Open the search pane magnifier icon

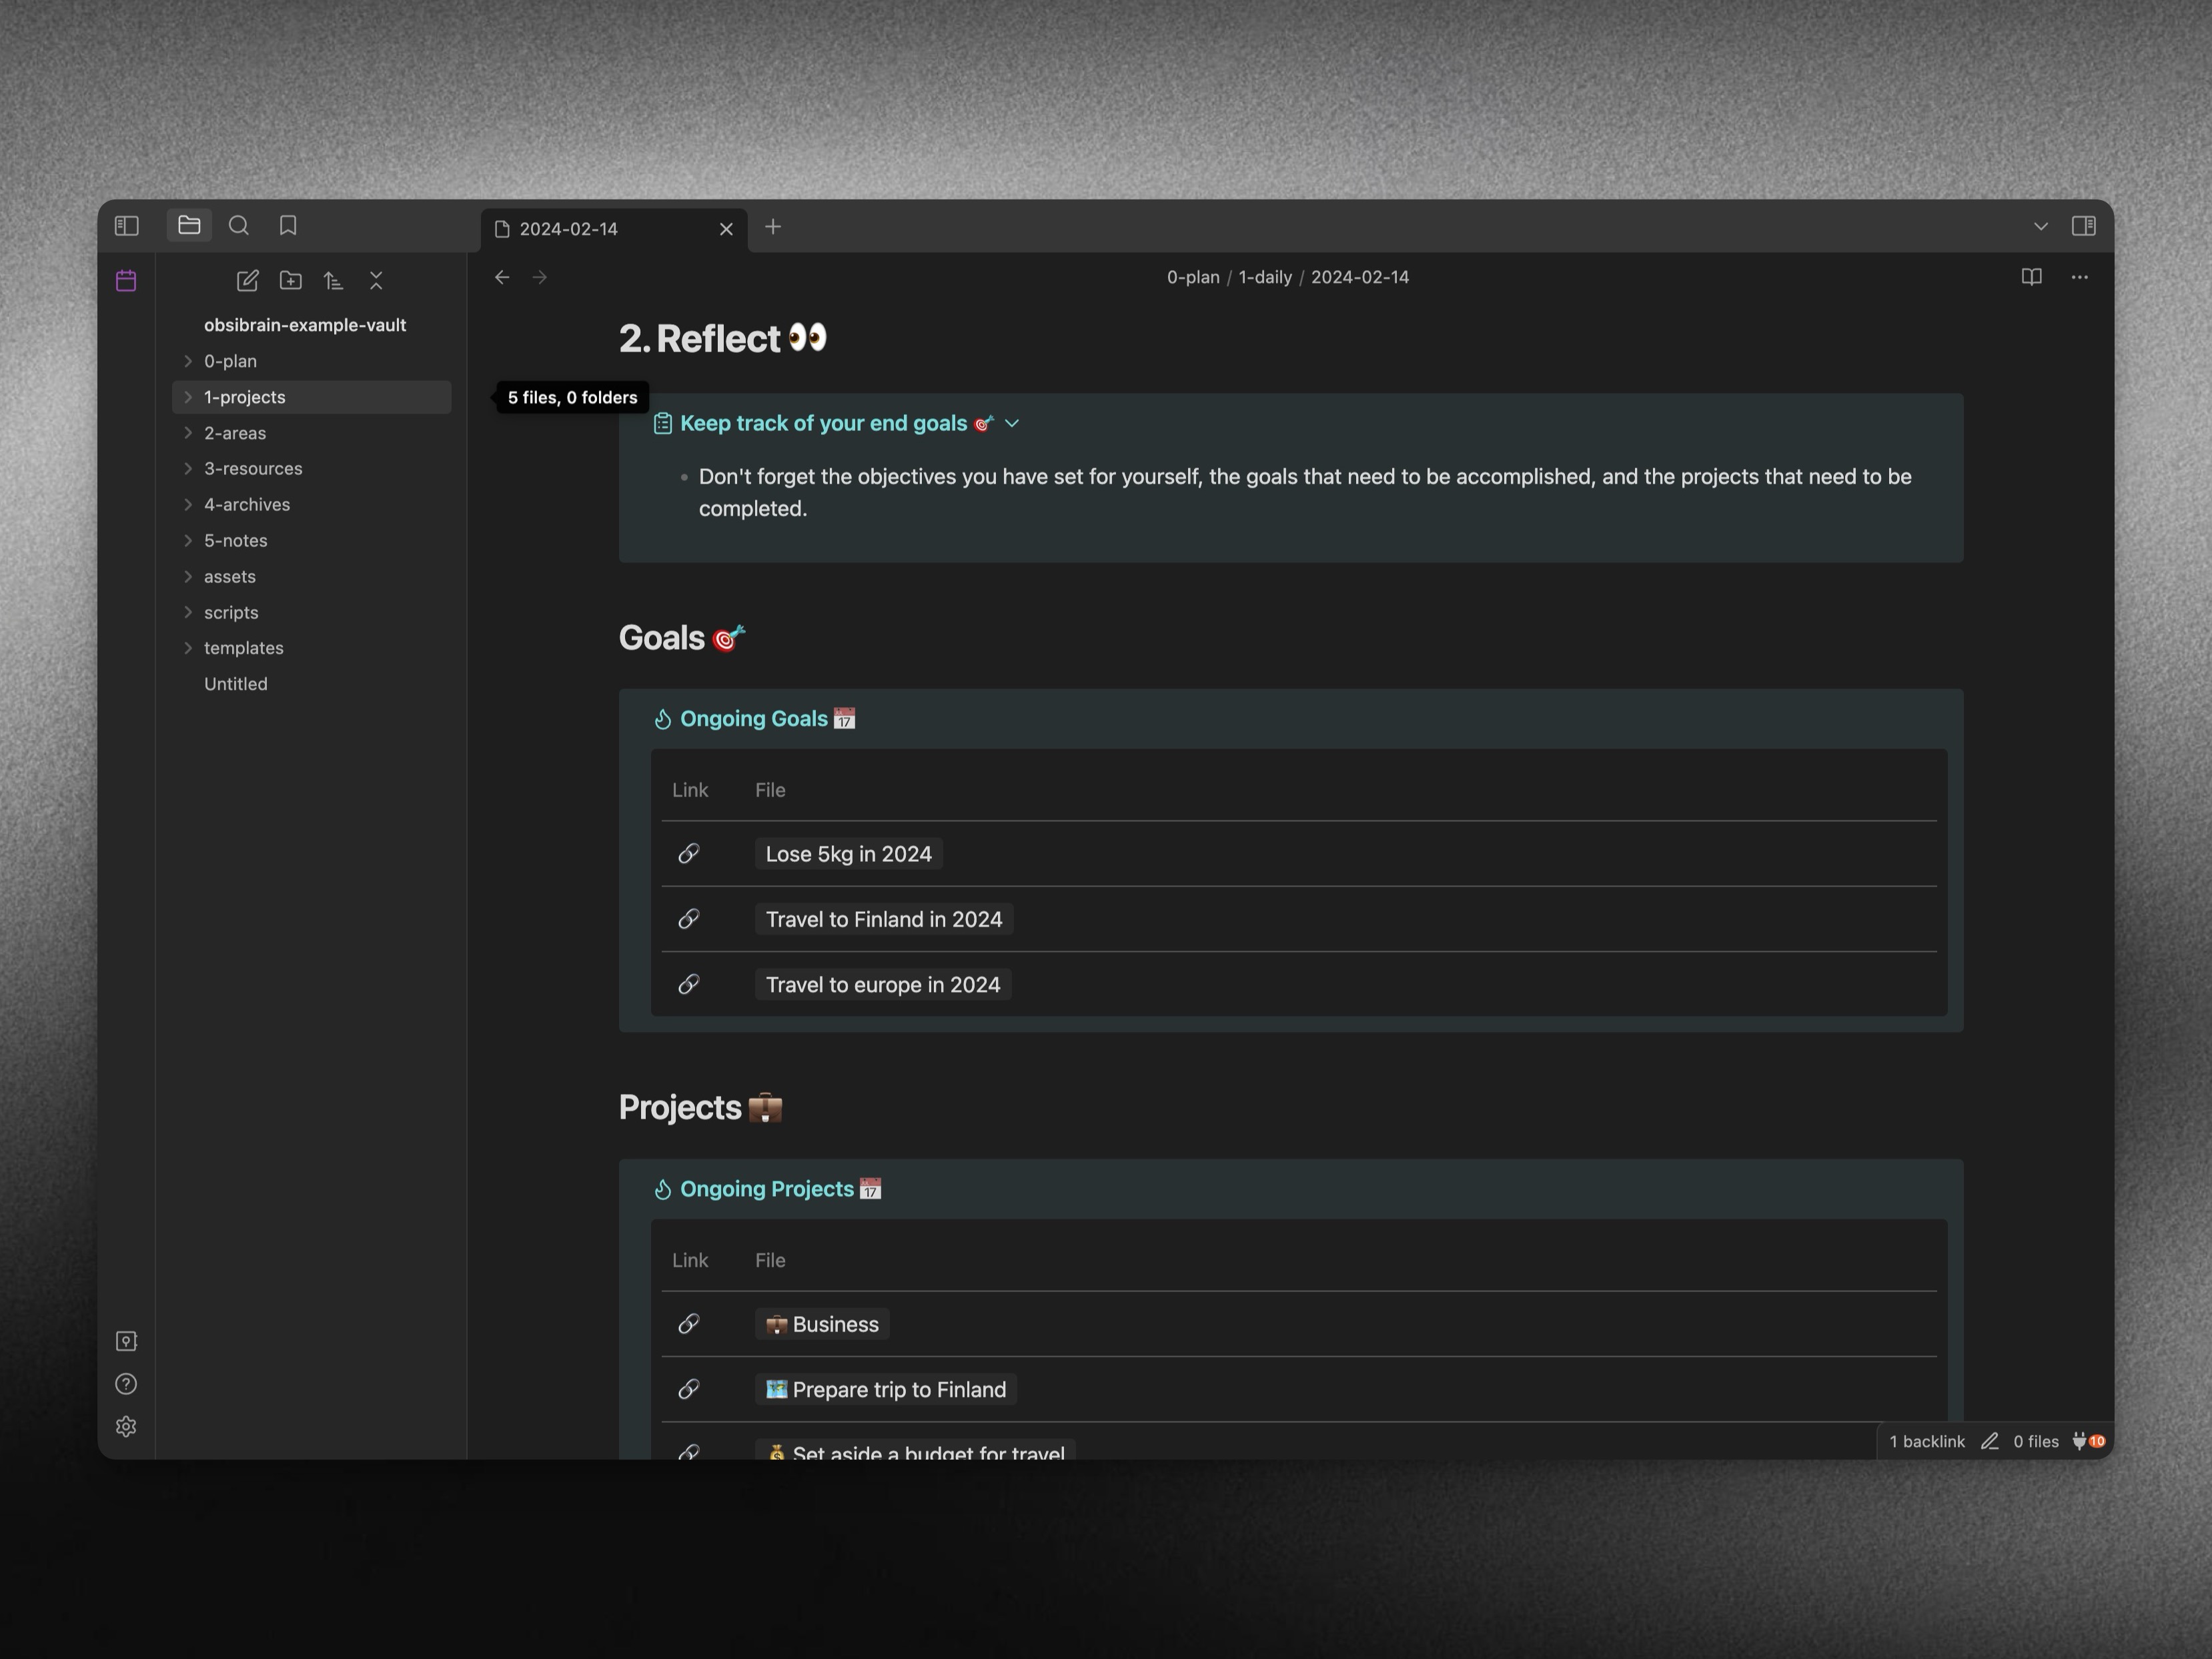(238, 226)
